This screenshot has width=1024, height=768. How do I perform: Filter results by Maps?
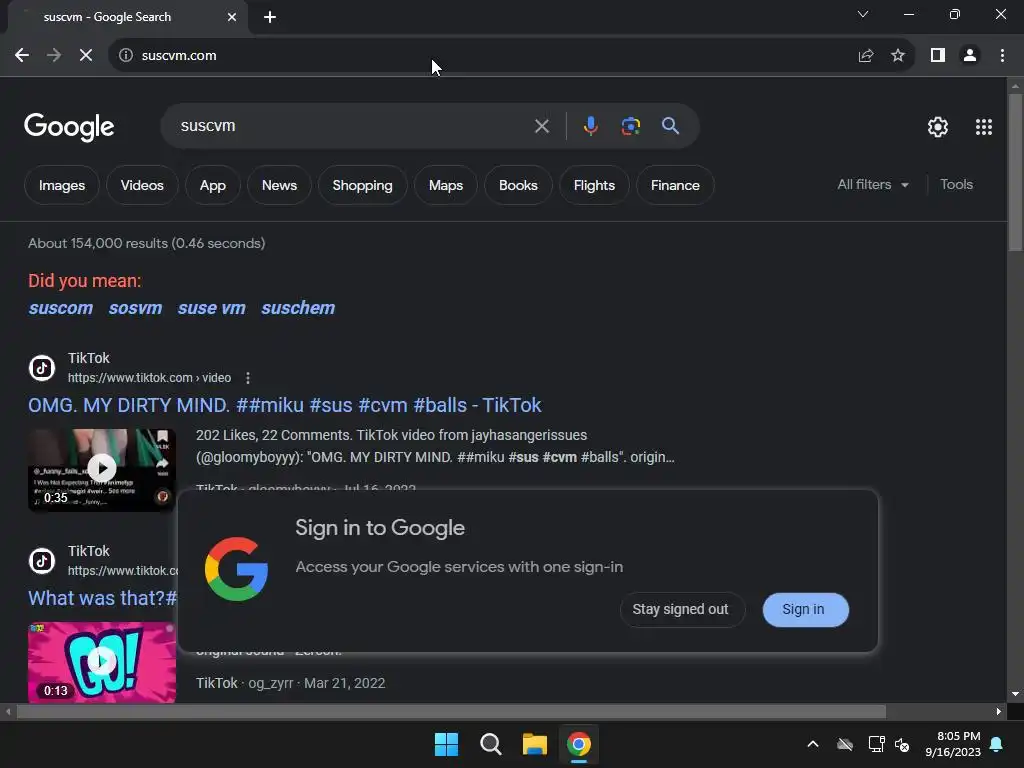pos(445,185)
